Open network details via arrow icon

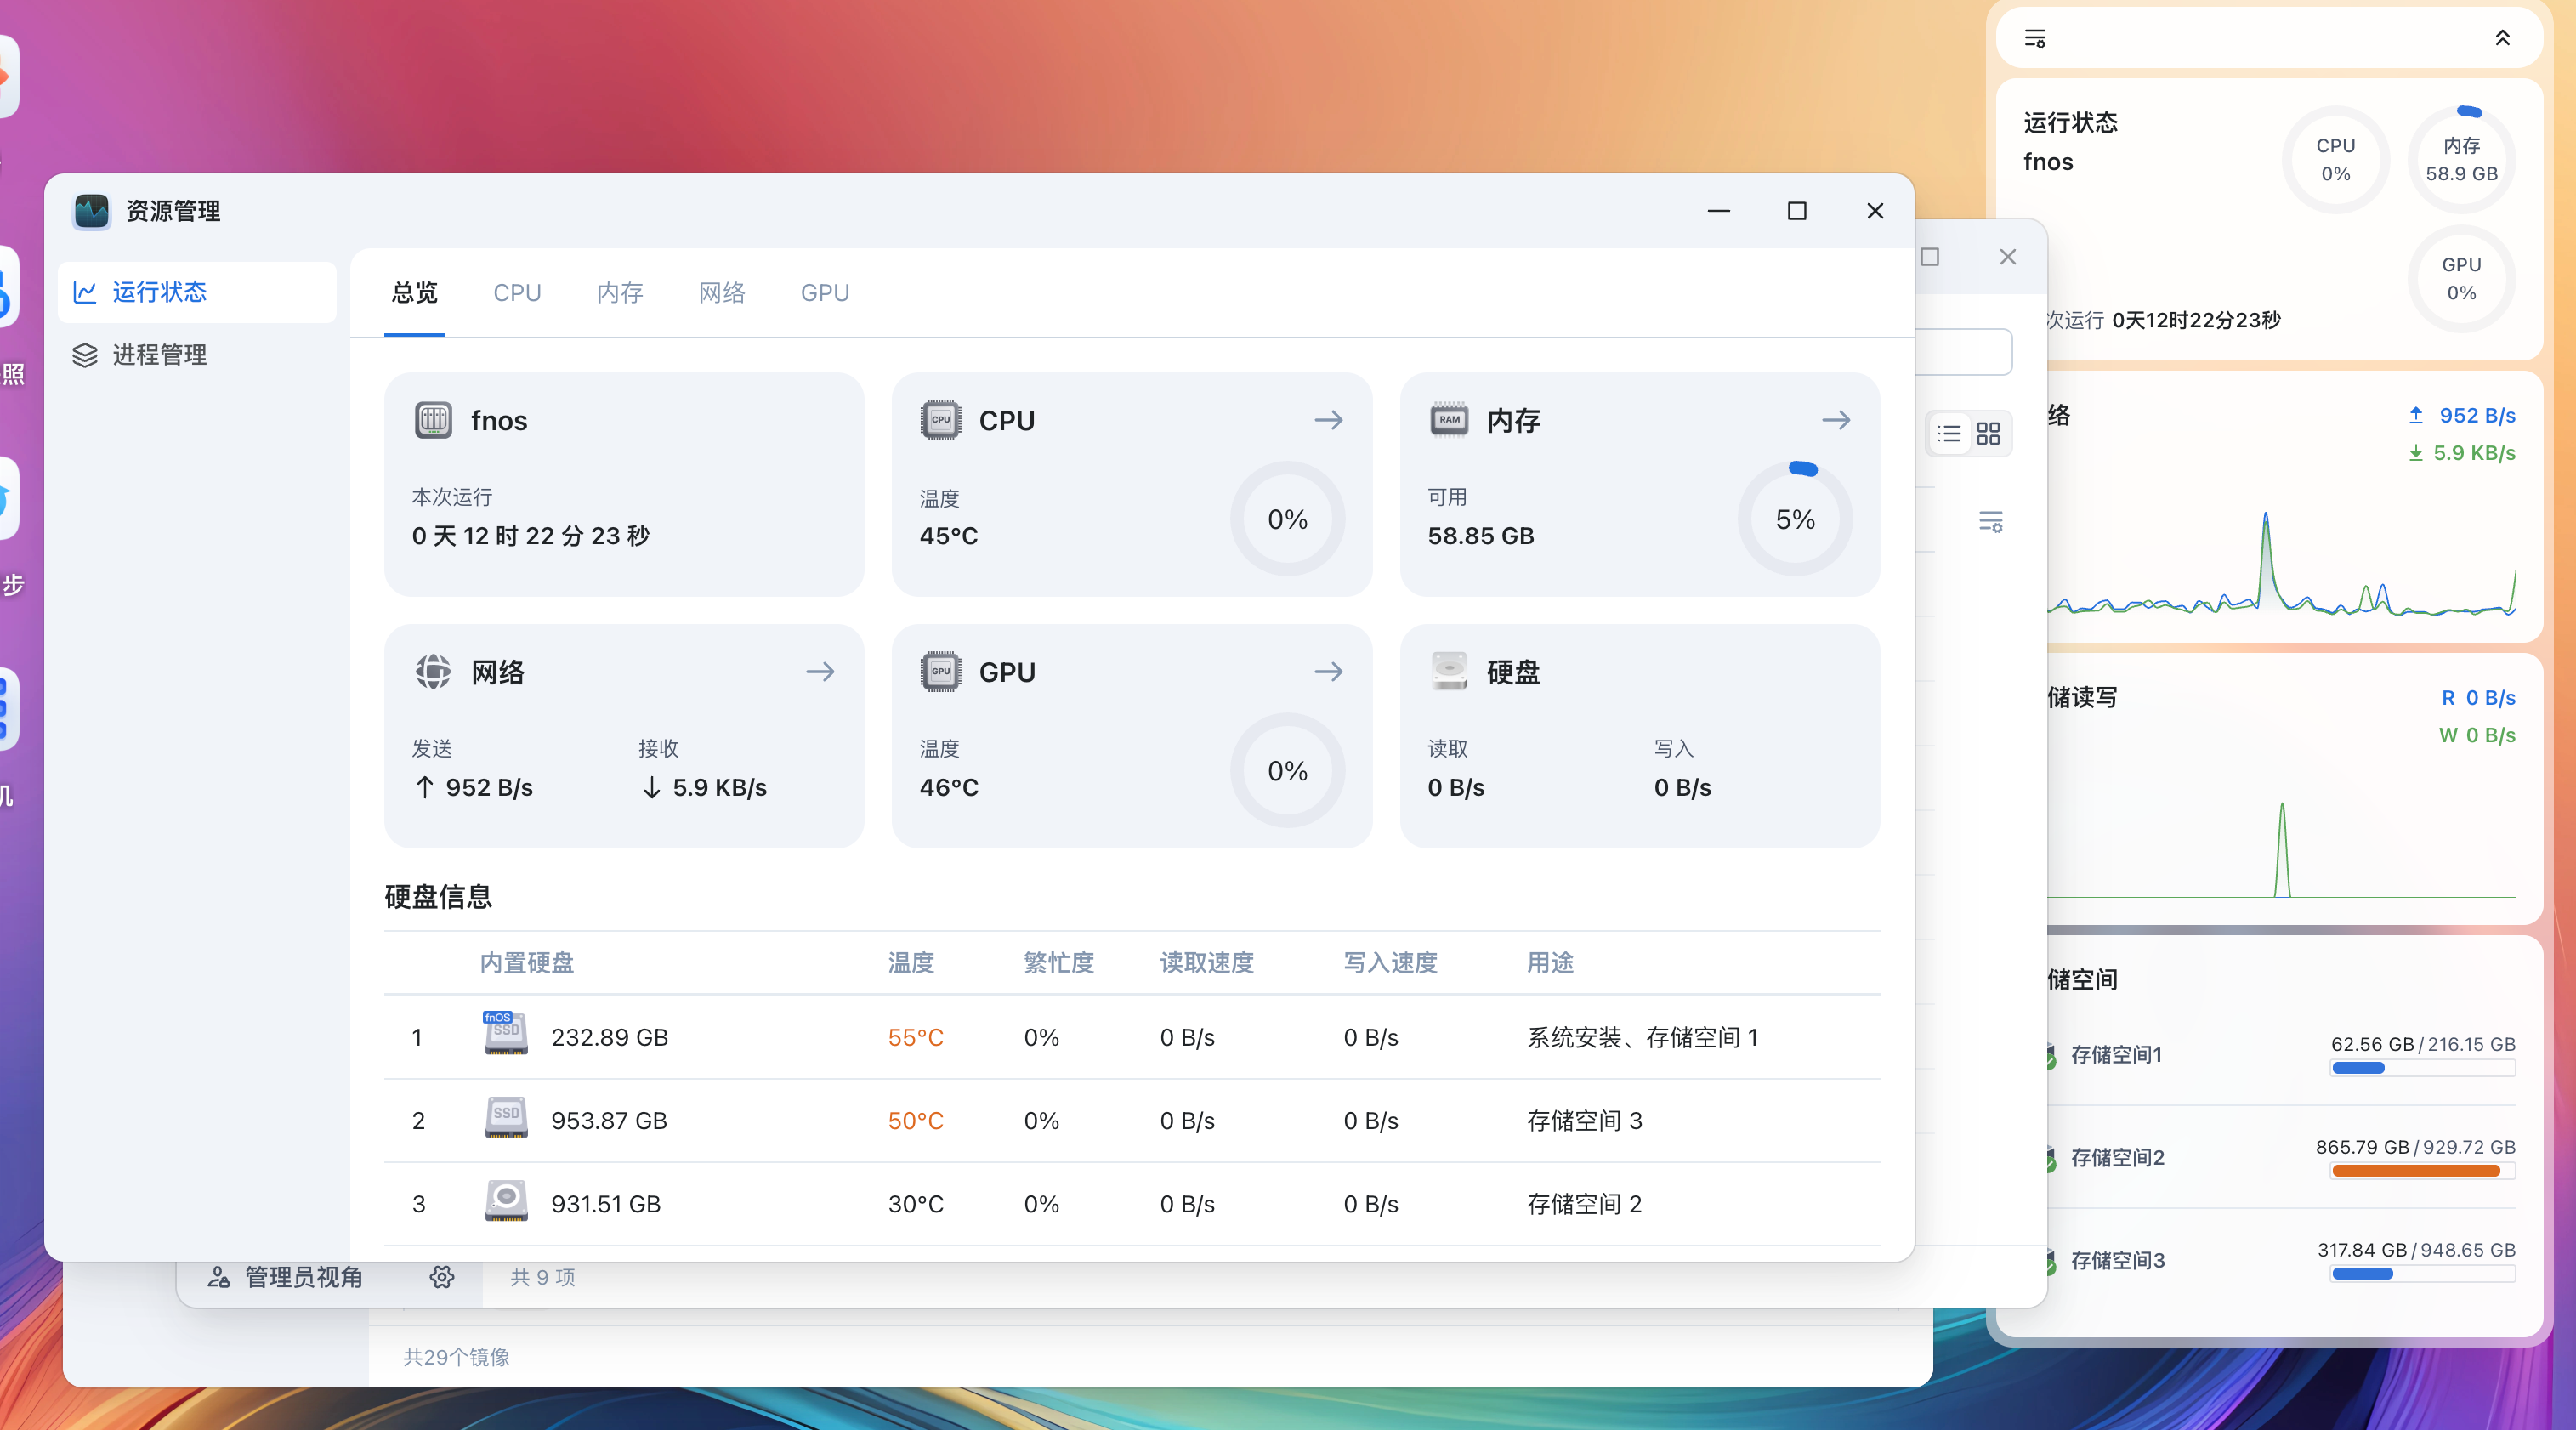(820, 672)
